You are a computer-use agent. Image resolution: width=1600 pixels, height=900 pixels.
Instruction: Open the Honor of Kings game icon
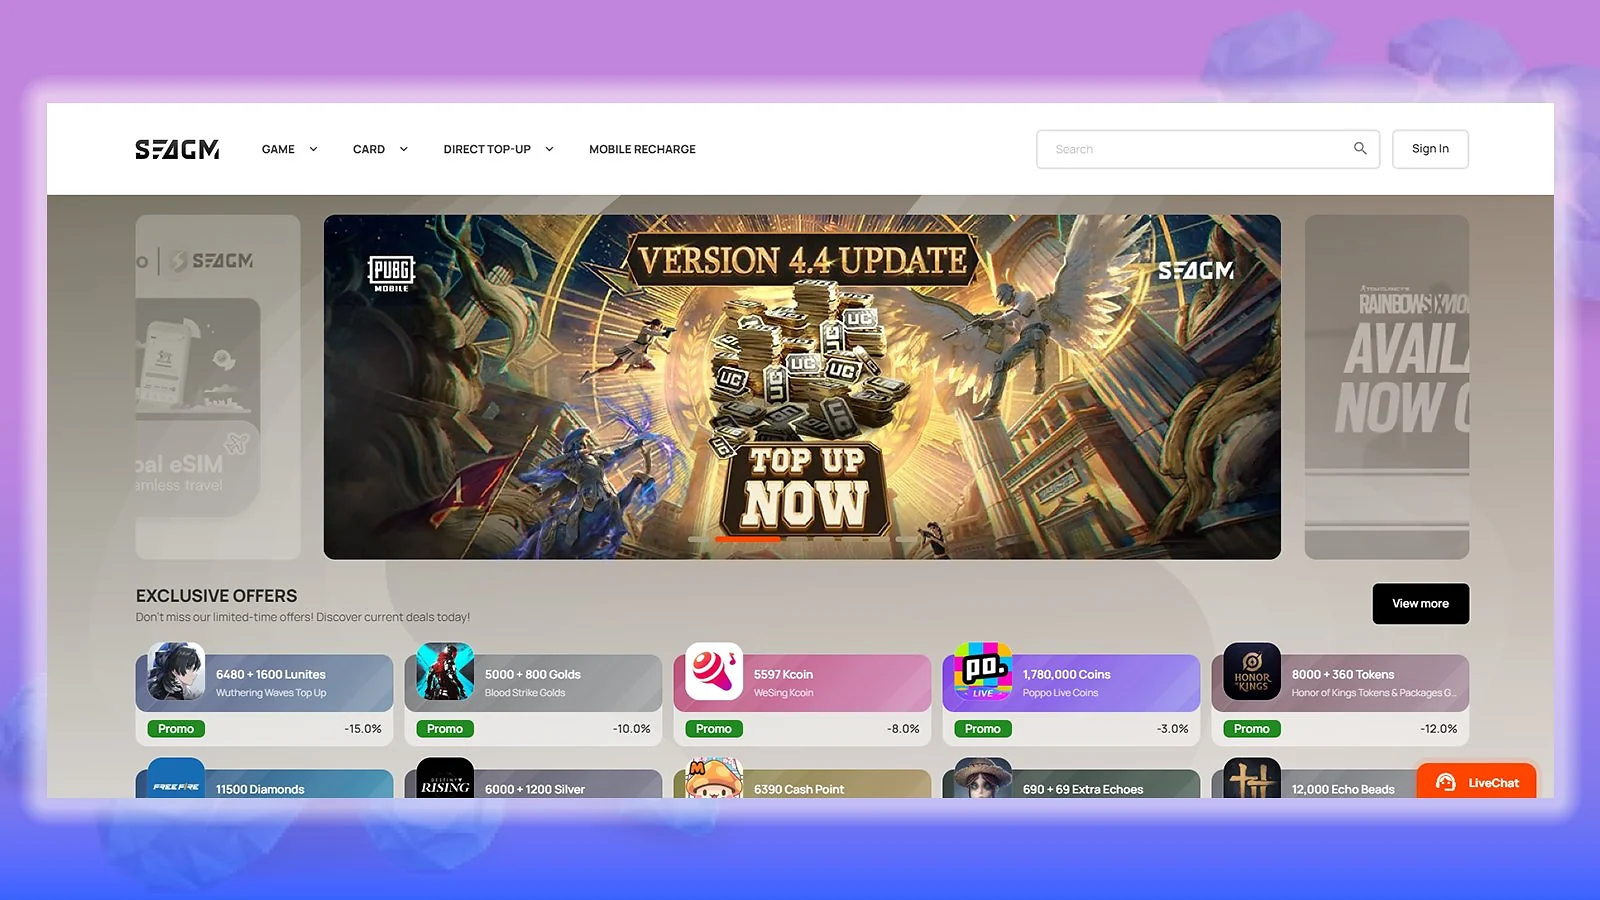pyautogui.click(x=1252, y=671)
